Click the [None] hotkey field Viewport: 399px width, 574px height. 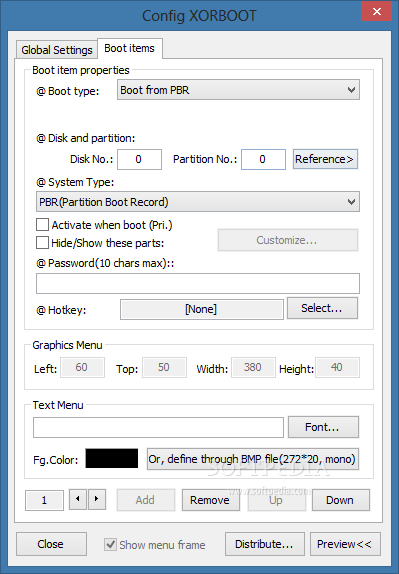(202, 309)
